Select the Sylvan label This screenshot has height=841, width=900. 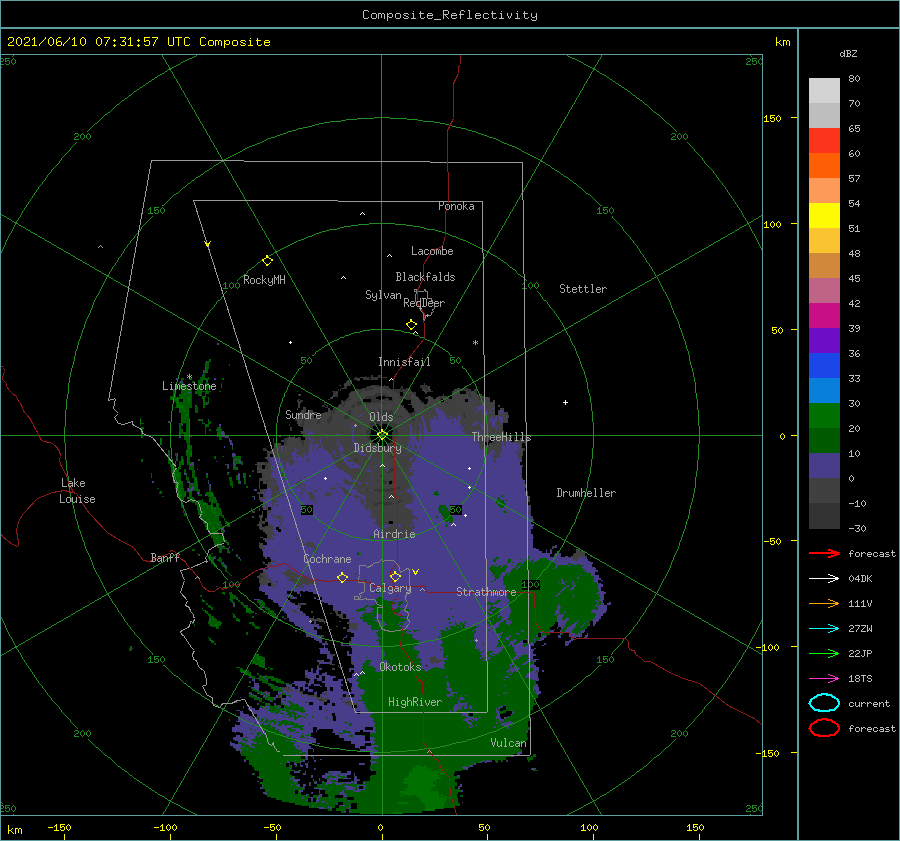click(383, 295)
